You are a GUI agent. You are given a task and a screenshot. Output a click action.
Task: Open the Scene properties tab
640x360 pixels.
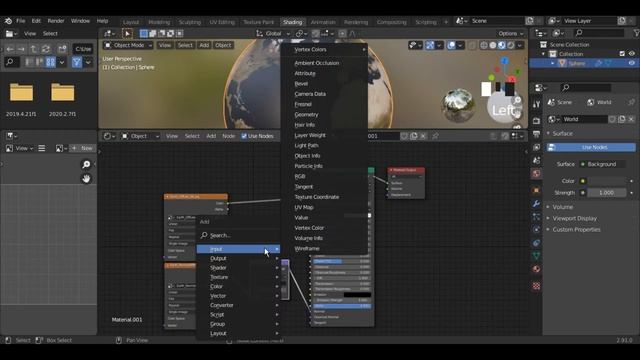536,160
